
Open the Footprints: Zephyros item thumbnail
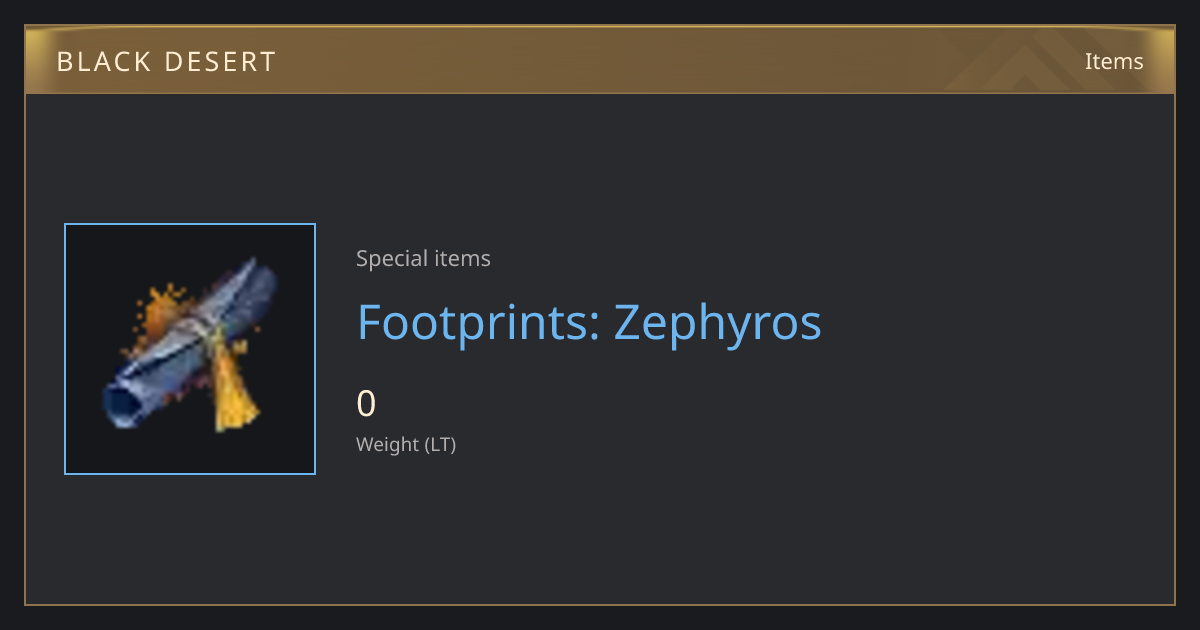(190, 349)
